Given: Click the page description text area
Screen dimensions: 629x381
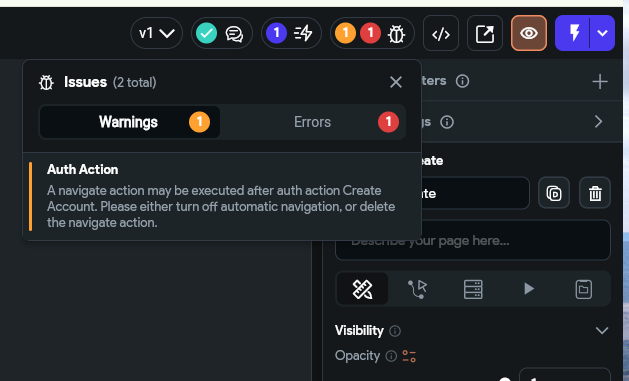Looking at the screenshot, I should point(473,241).
